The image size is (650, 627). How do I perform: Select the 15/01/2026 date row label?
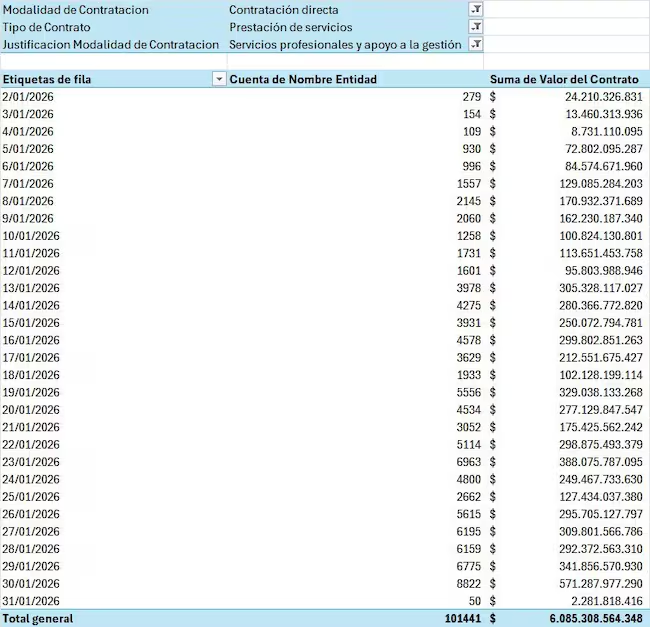tap(31, 323)
